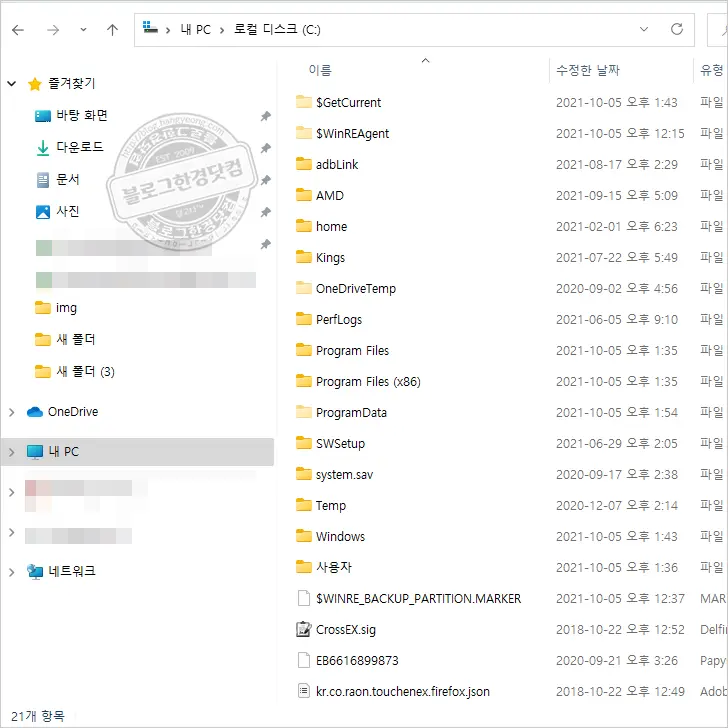The image size is (728, 728).
Task: Select the Program Files (x86) folder
Action: 358,382
